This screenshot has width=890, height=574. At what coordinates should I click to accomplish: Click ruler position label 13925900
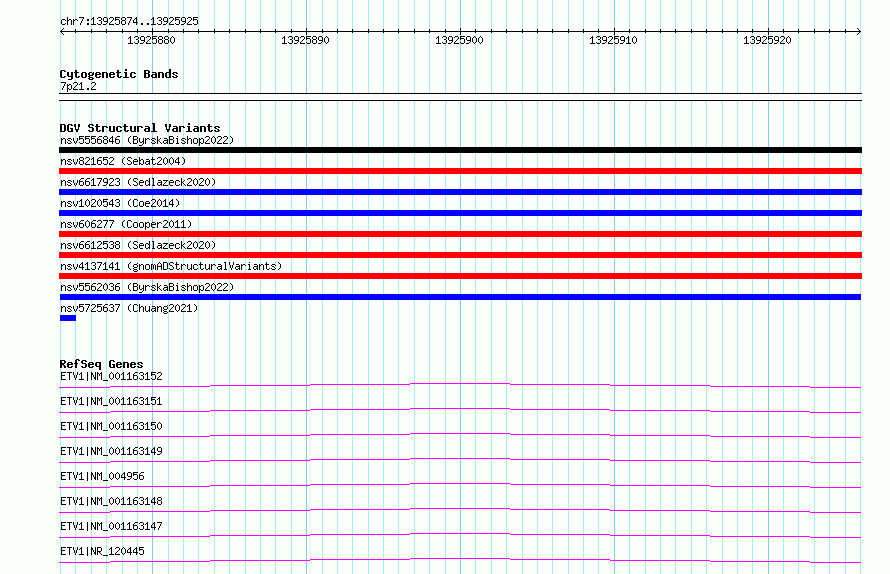(x=459, y=40)
